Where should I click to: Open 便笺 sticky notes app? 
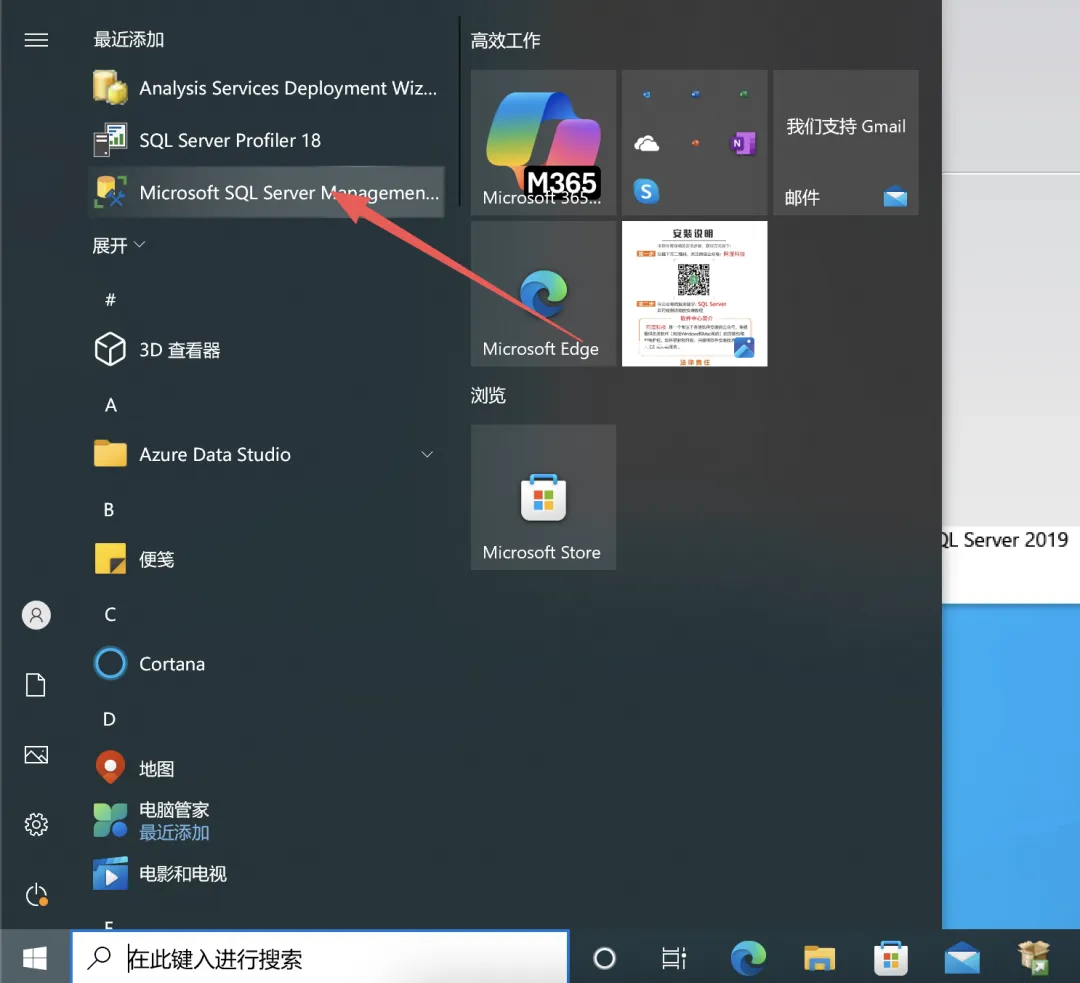266,559
